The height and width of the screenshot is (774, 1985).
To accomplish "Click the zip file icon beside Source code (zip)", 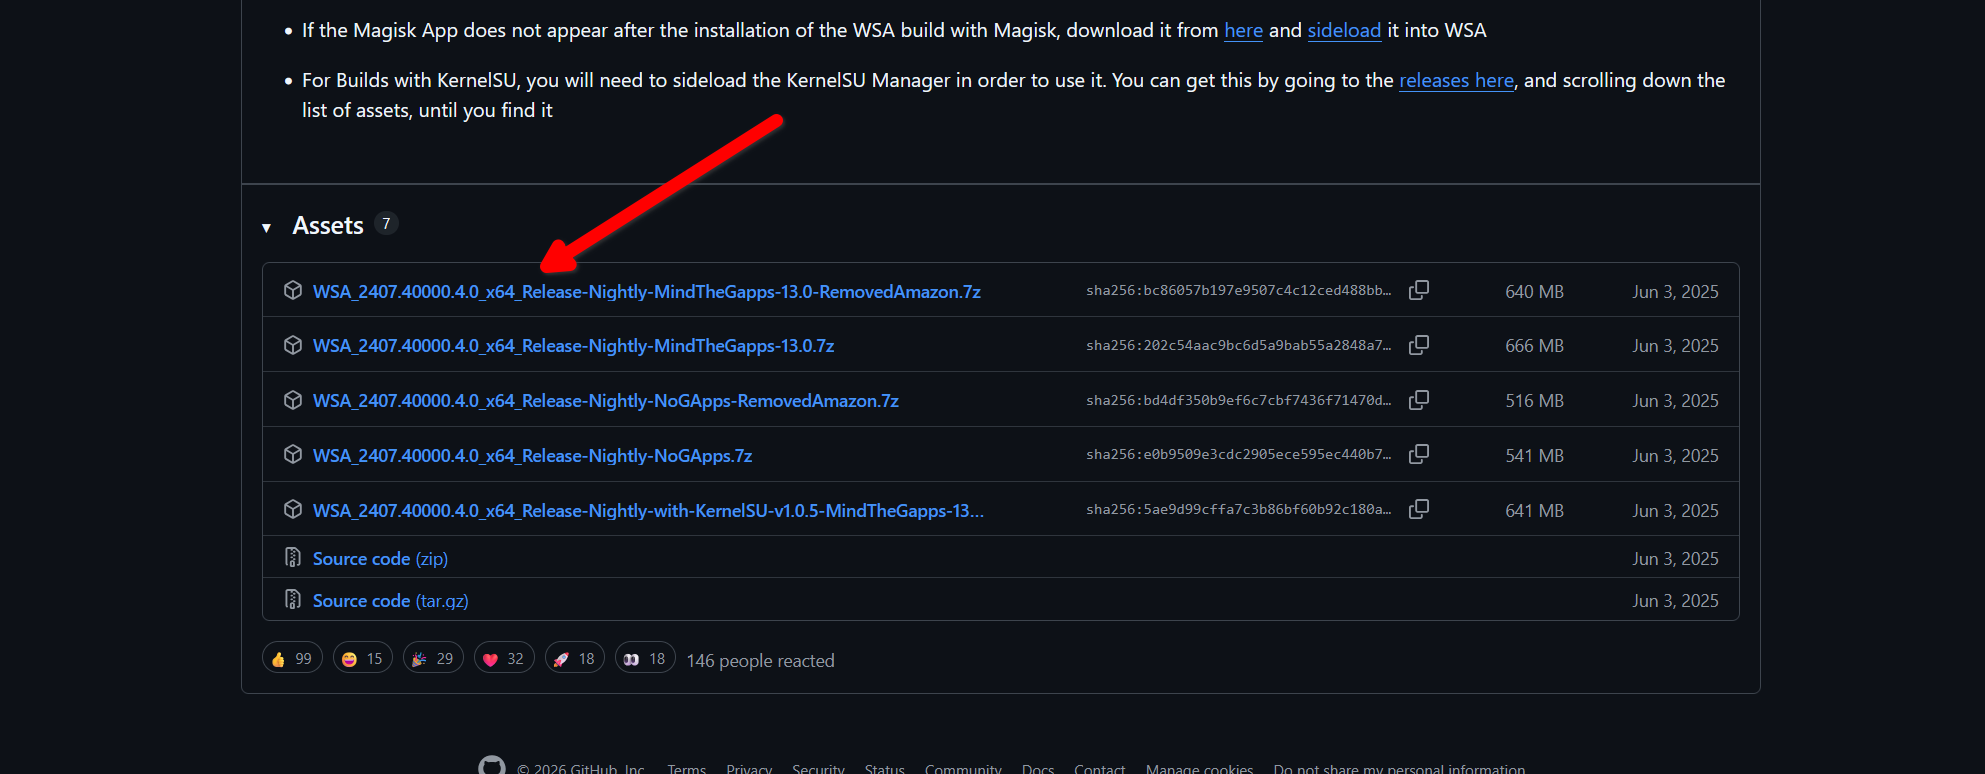I will 293,557.
